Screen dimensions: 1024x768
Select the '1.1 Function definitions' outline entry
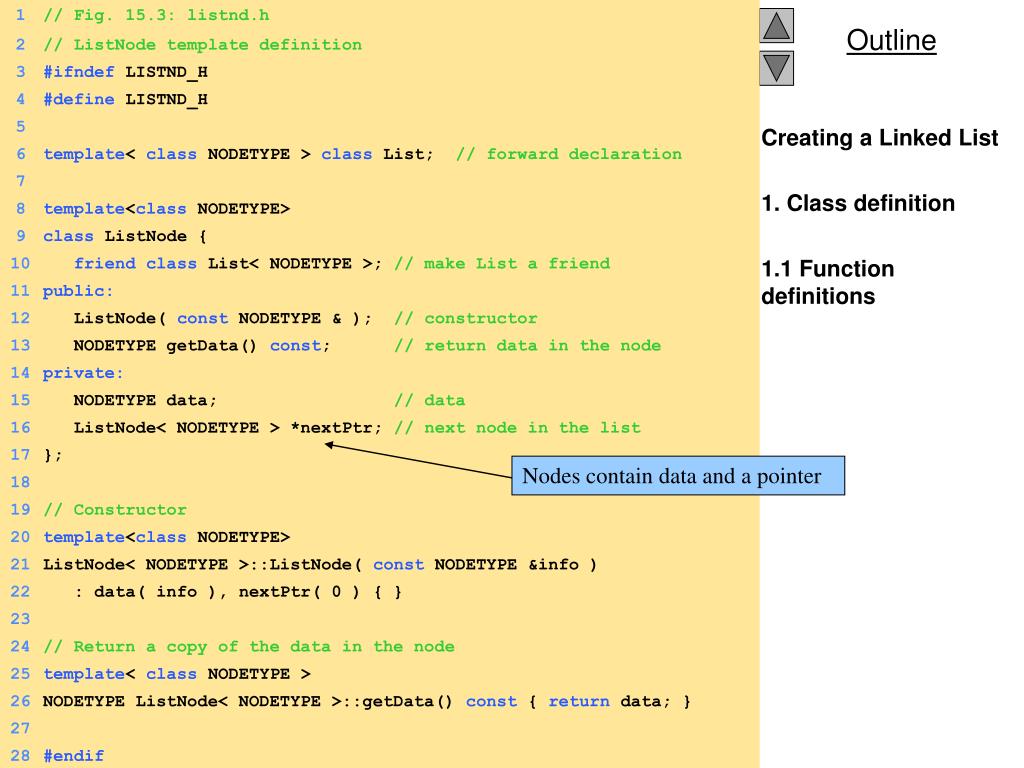point(827,282)
